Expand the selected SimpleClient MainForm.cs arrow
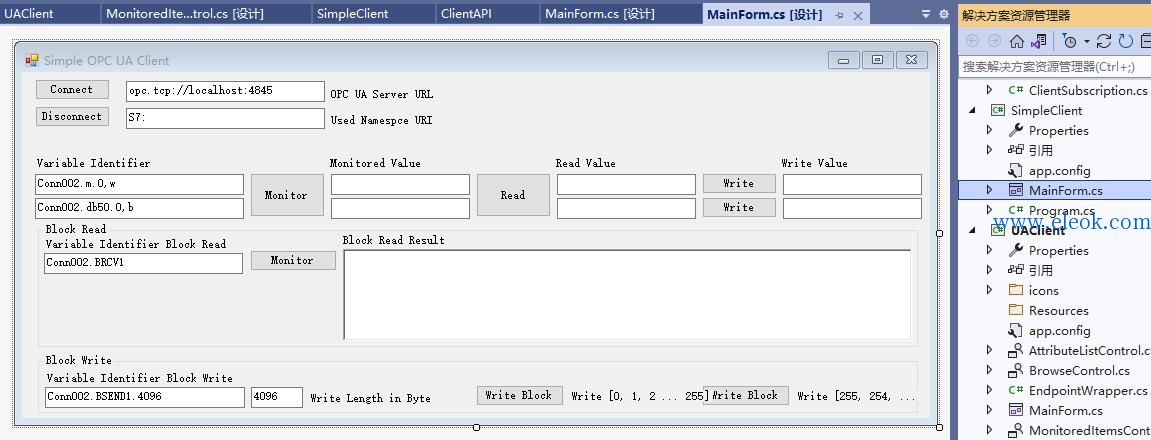 click(x=990, y=190)
